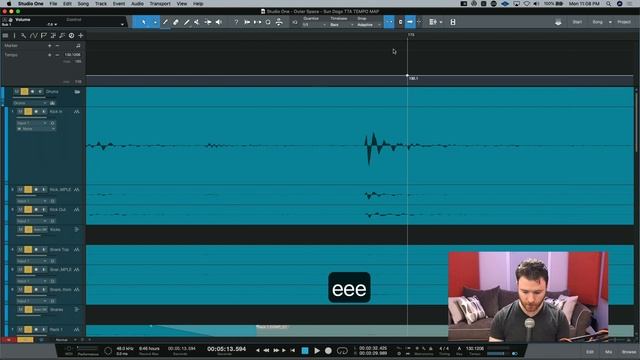The width and height of the screenshot is (640, 360).
Task: Switch to the Project page
Action: pyautogui.click(x=624, y=22)
